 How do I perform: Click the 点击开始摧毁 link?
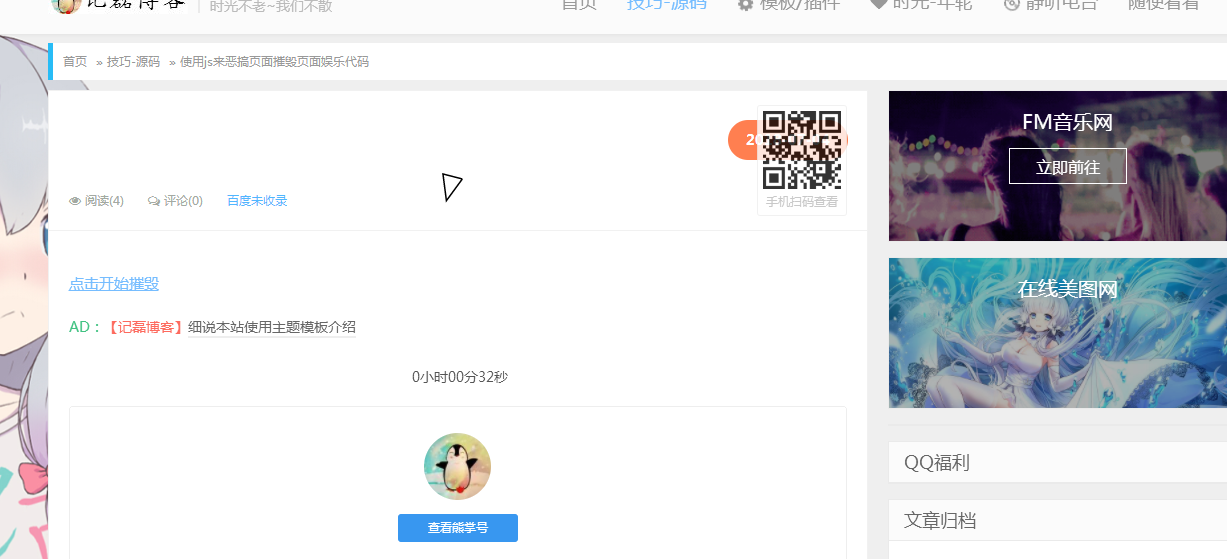(x=114, y=284)
